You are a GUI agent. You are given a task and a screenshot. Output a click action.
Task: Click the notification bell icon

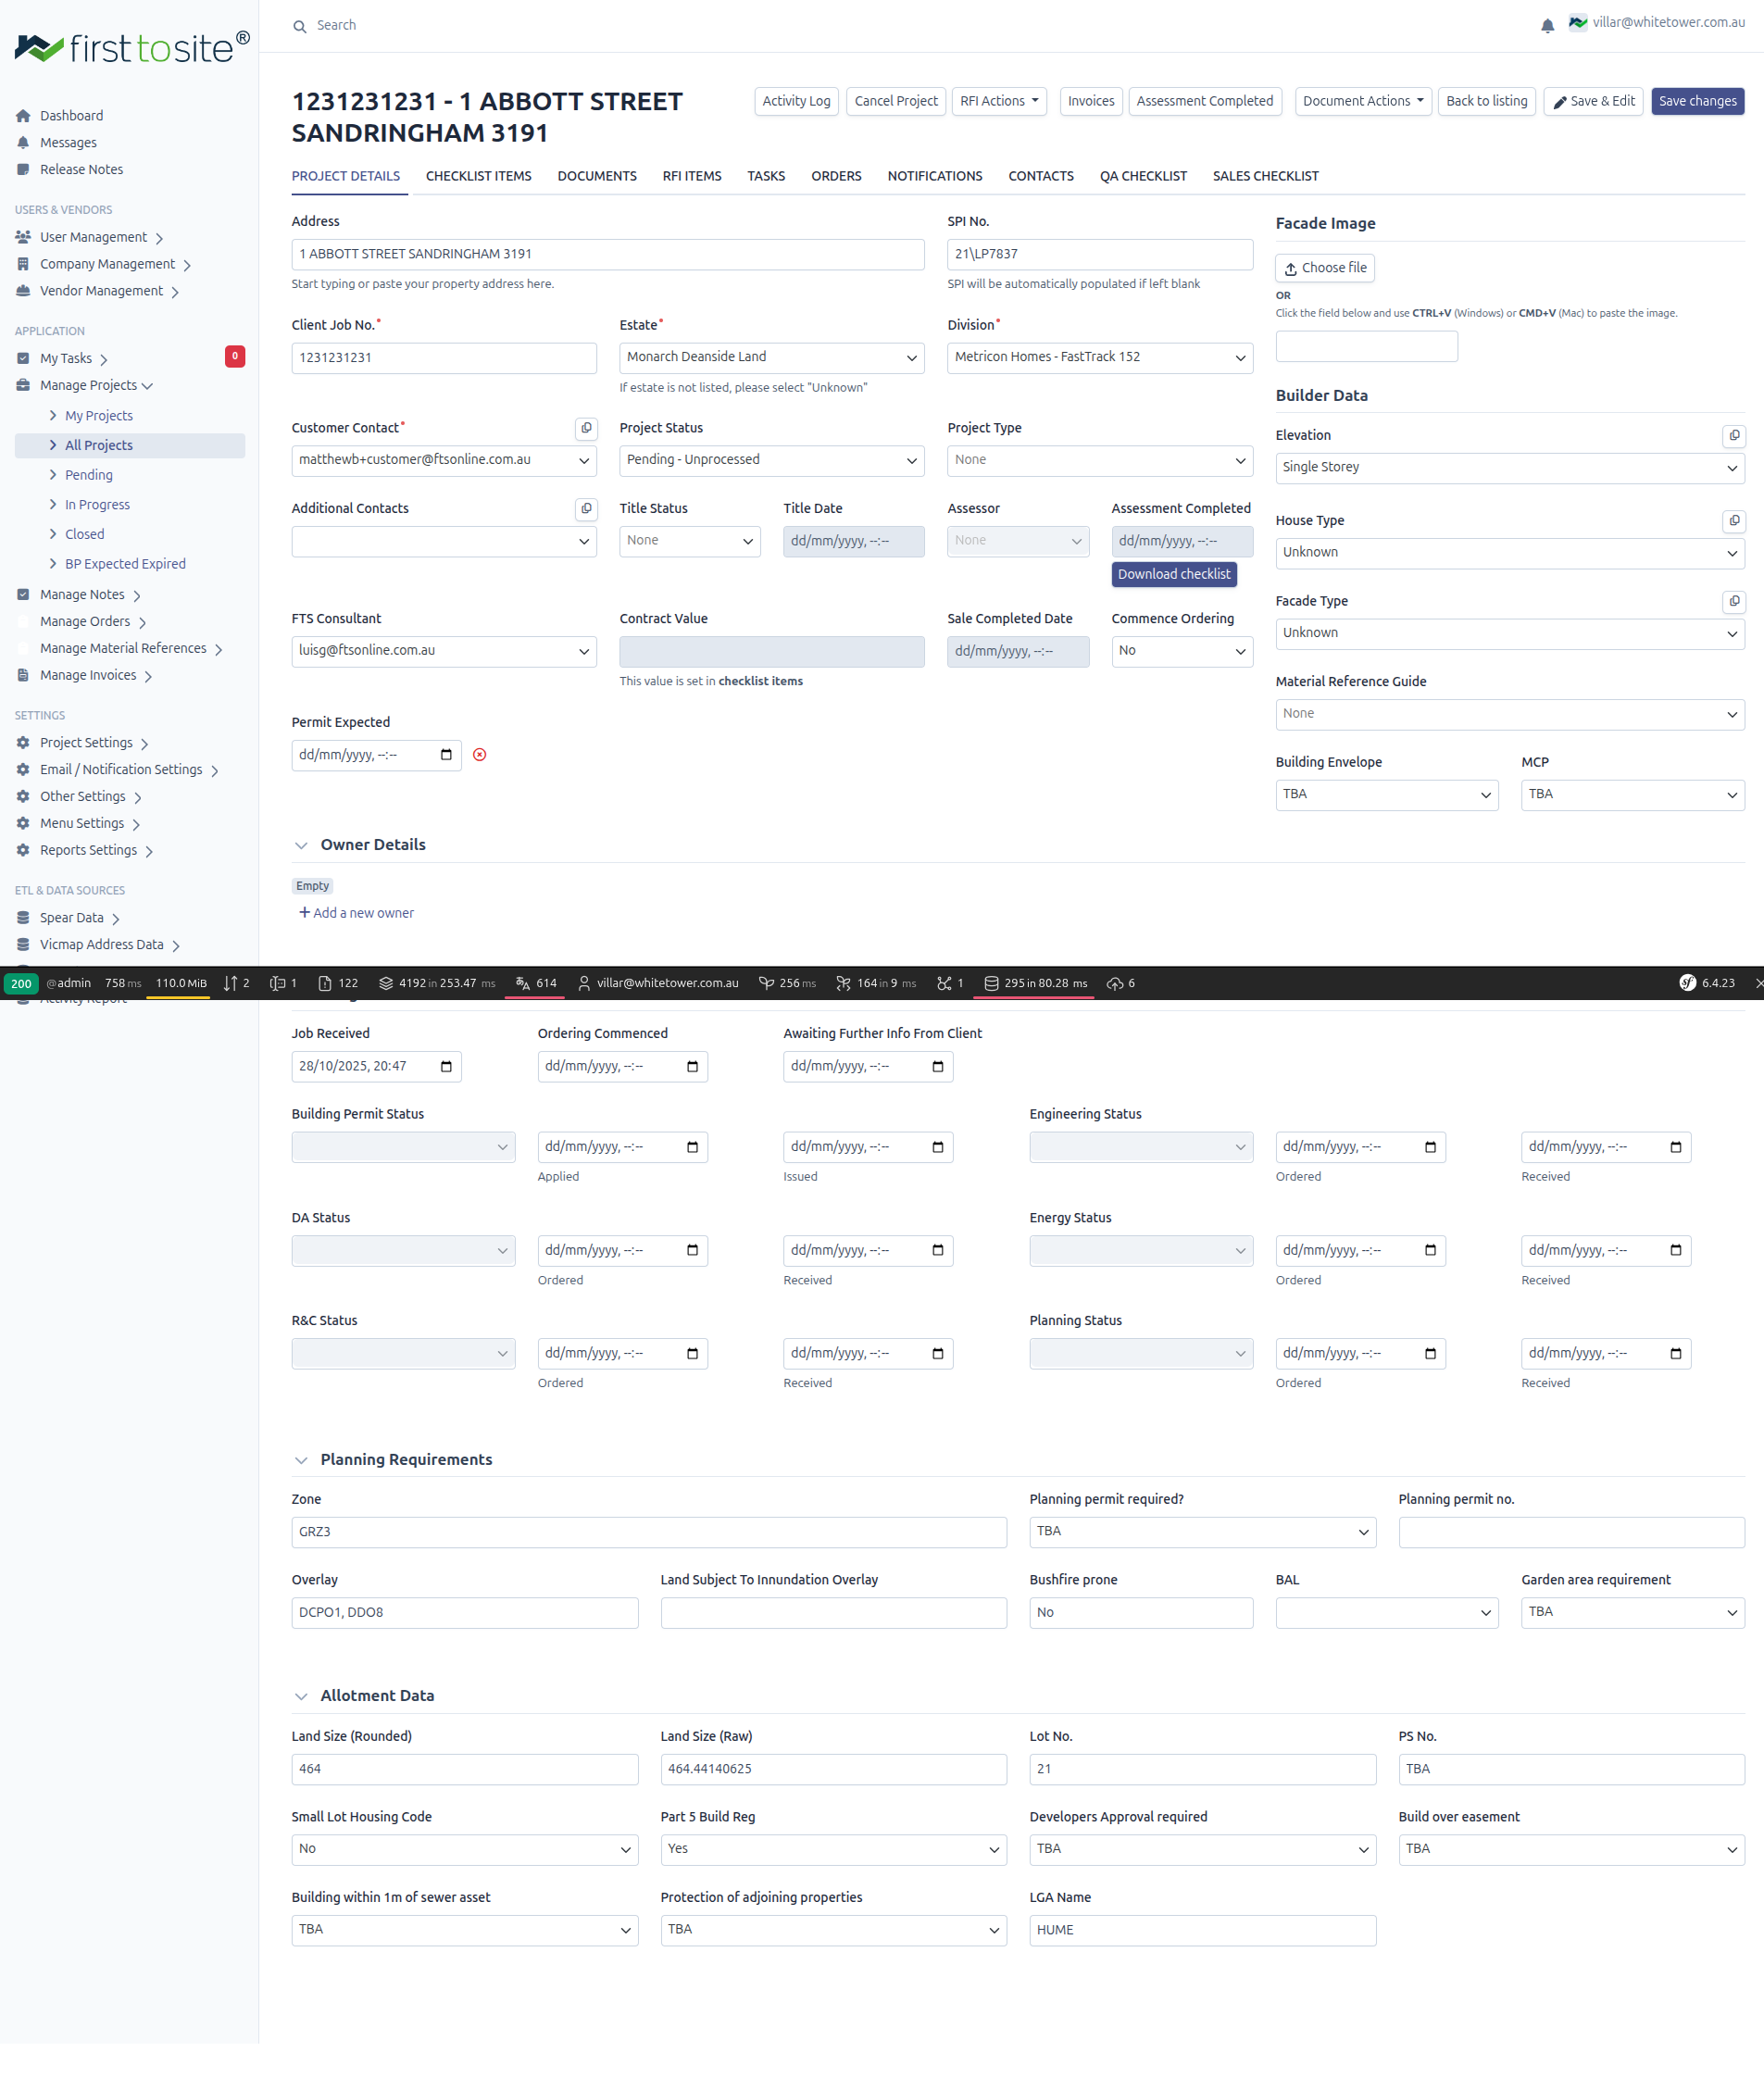click(x=1546, y=26)
